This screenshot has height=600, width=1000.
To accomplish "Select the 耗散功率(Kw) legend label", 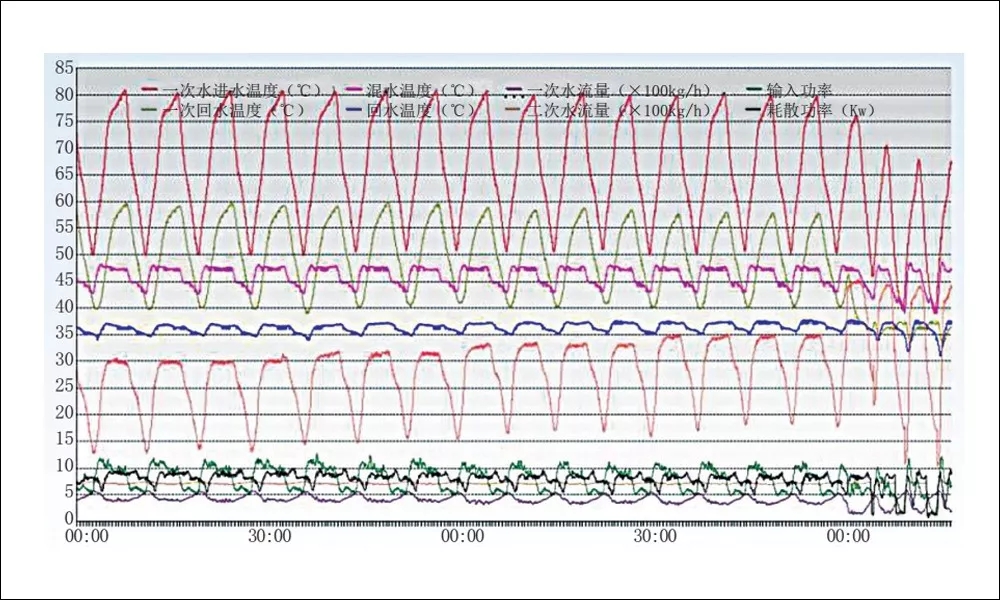I will (x=822, y=110).
